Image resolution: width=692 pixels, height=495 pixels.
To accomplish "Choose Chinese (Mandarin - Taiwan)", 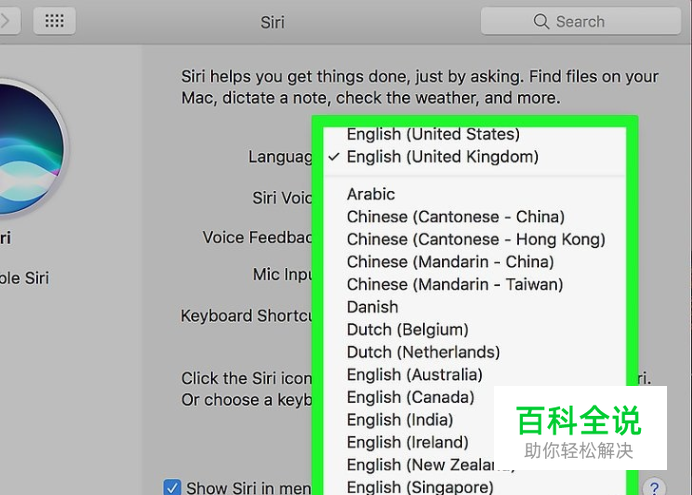I will [474, 284].
